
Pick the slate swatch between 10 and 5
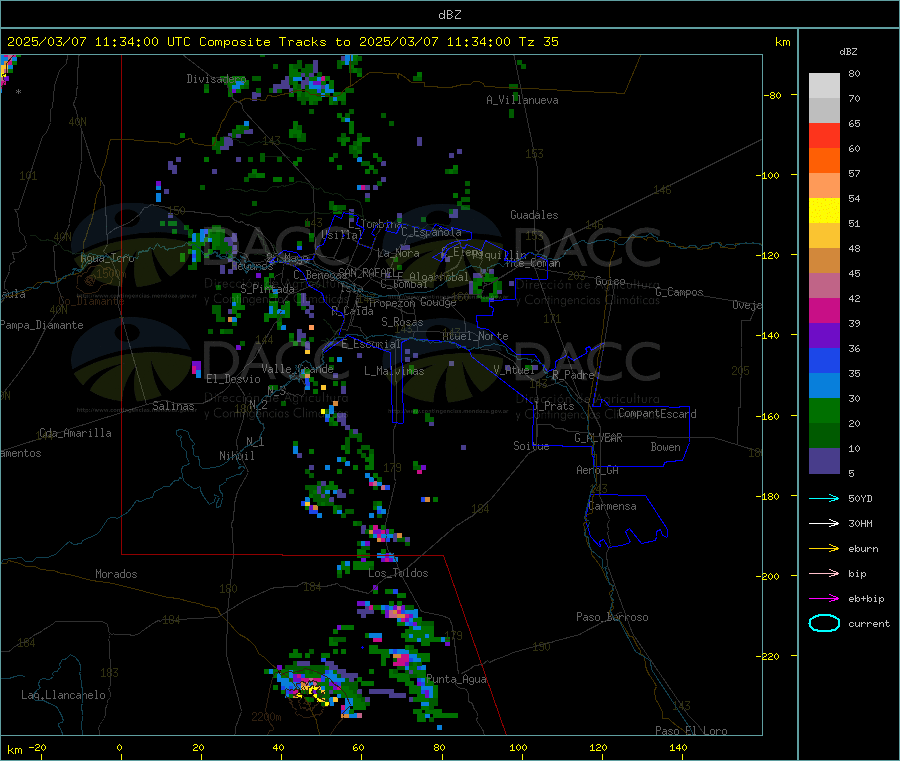tap(824, 461)
